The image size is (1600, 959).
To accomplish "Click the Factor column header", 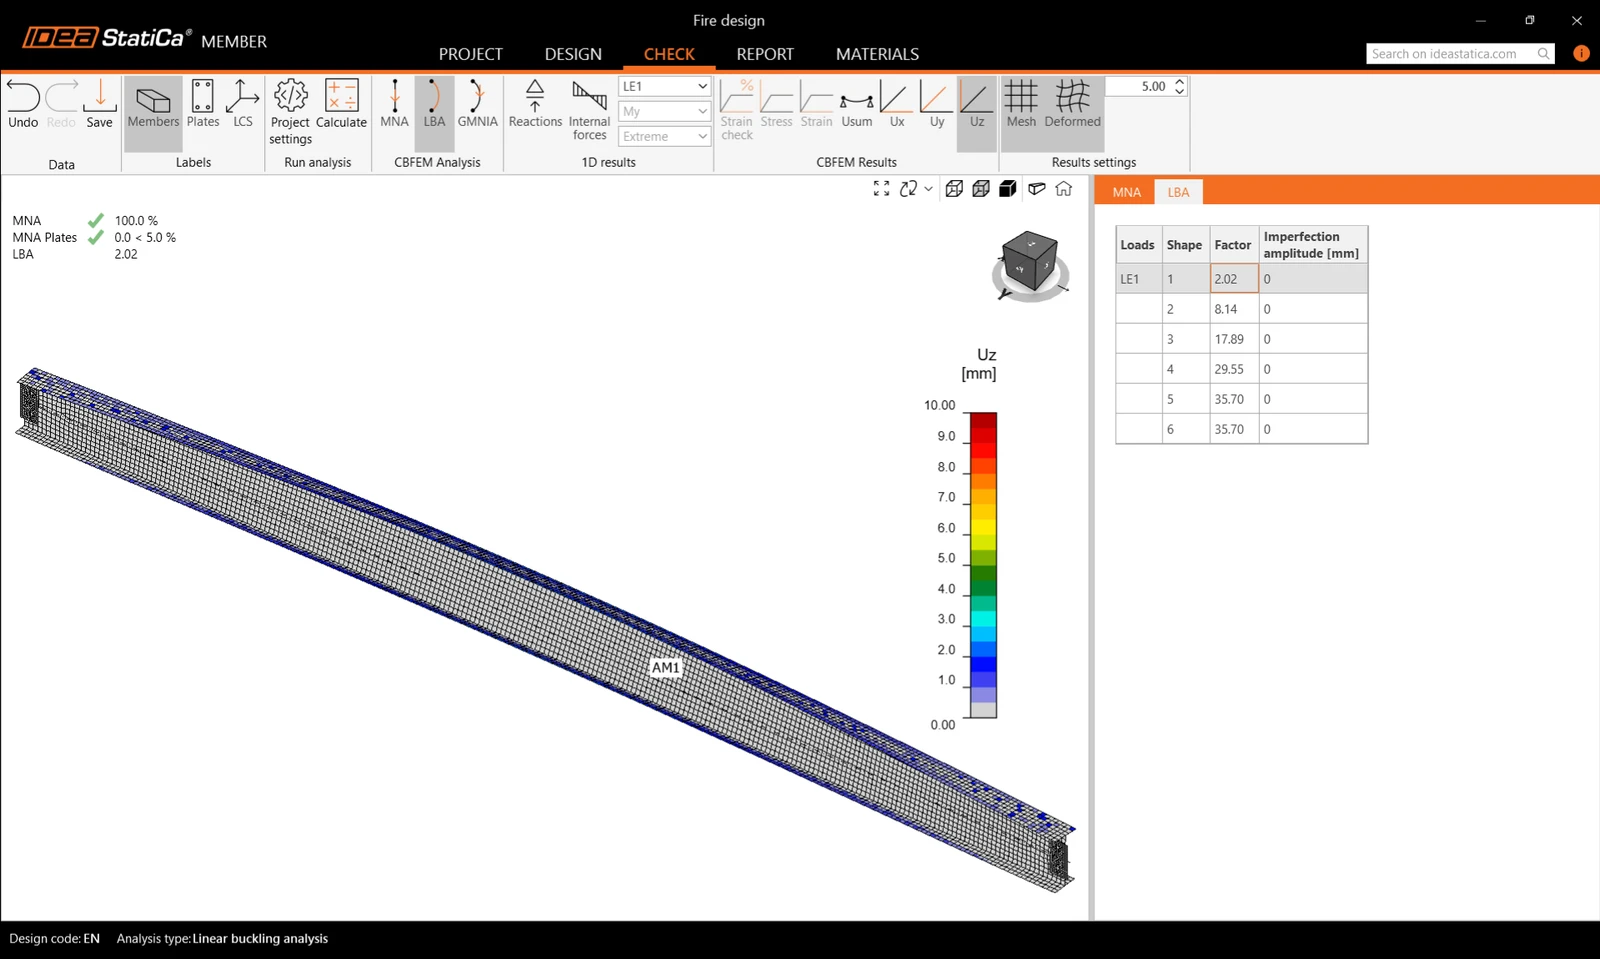I will point(1233,245).
